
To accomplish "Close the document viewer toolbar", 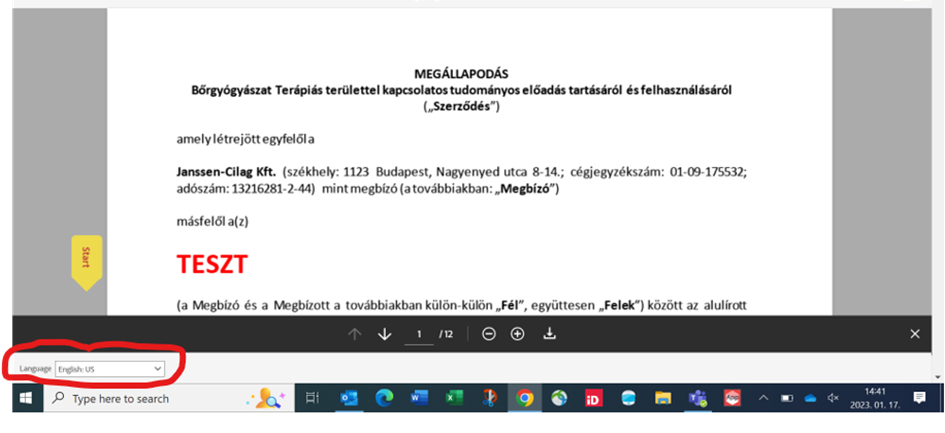I will click(915, 334).
